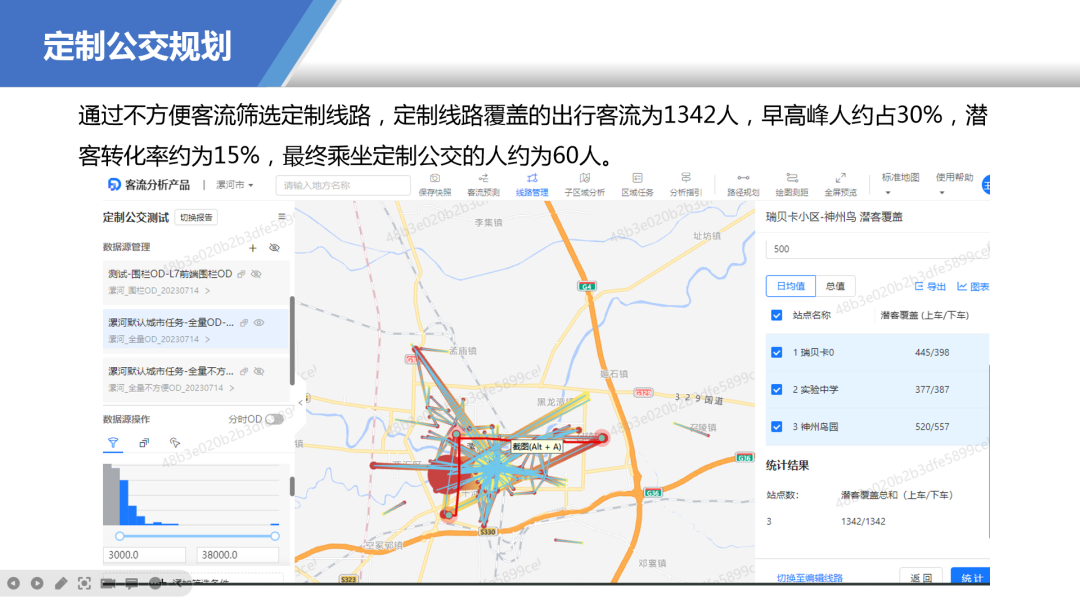Open the 区域任务 regional tasks panel

[638, 186]
